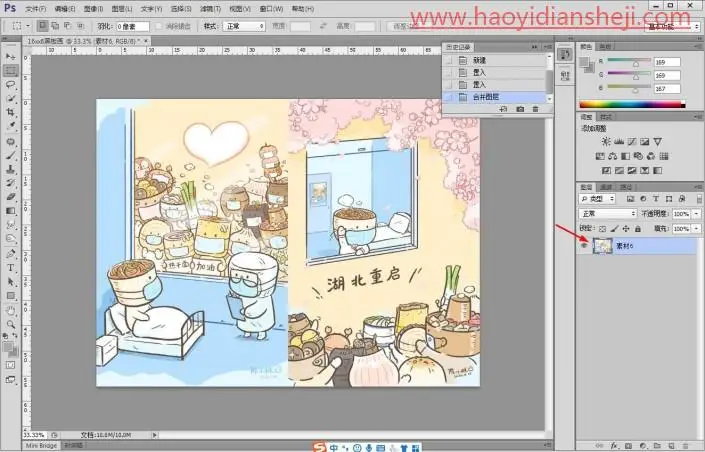The height and width of the screenshot is (452, 705).
Task: Toggle Quick Mask mode in toolbox
Action: 10,365
